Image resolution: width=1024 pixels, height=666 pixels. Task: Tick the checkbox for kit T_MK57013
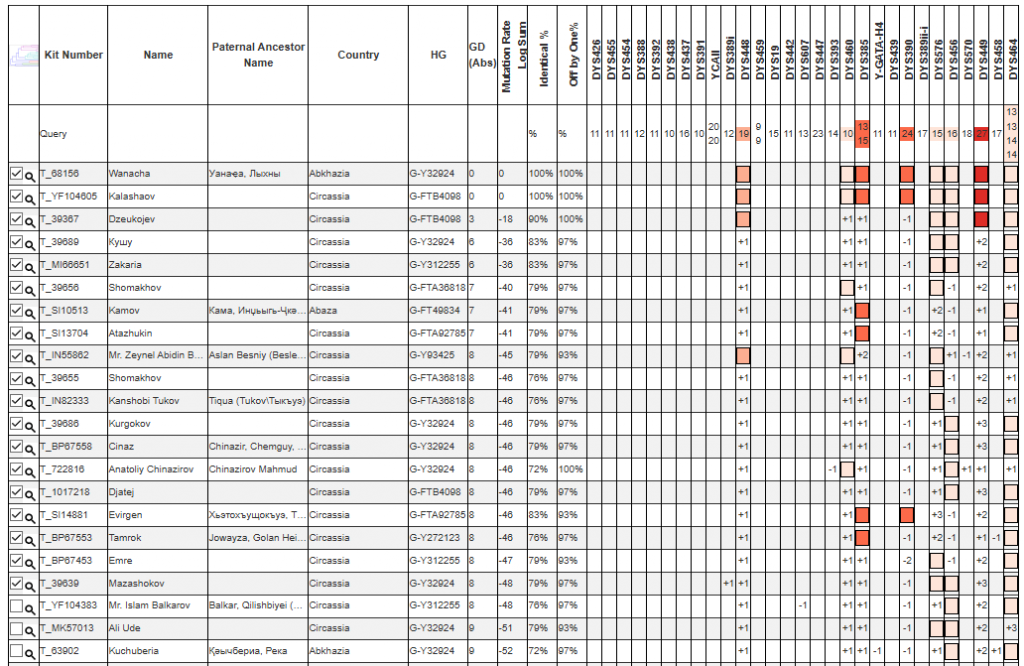pyautogui.click(x=16, y=628)
